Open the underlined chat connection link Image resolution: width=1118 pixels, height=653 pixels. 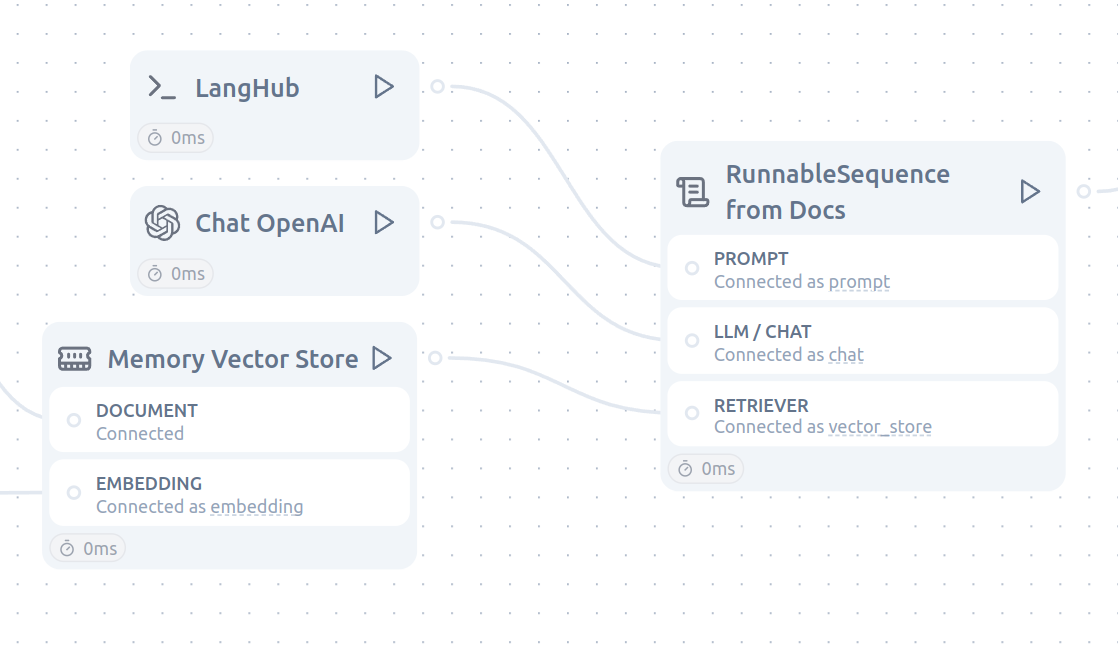tap(846, 354)
